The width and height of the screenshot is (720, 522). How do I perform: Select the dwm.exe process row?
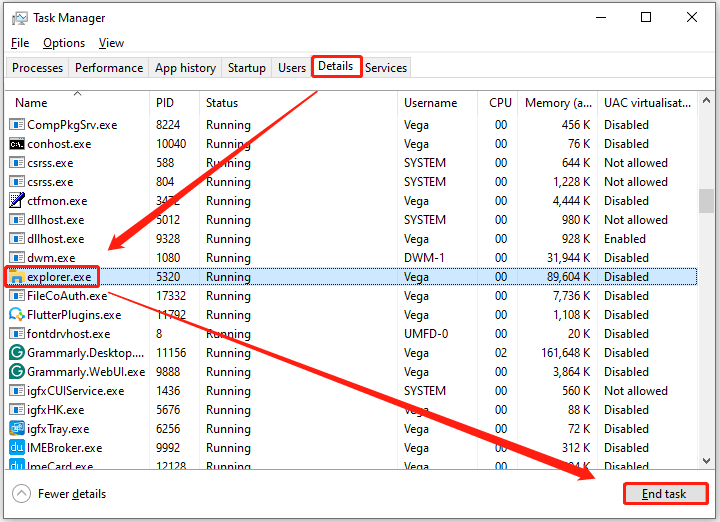(x=351, y=258)
